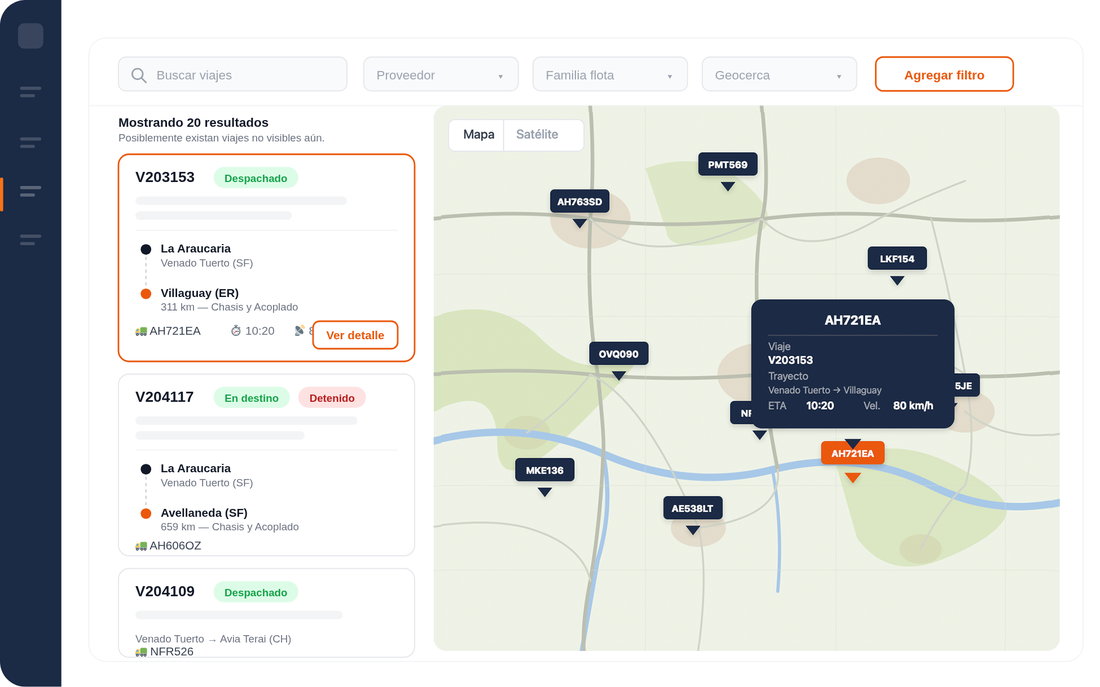
Task: Click the Ver detalle button
Action: tap(355, 335)
